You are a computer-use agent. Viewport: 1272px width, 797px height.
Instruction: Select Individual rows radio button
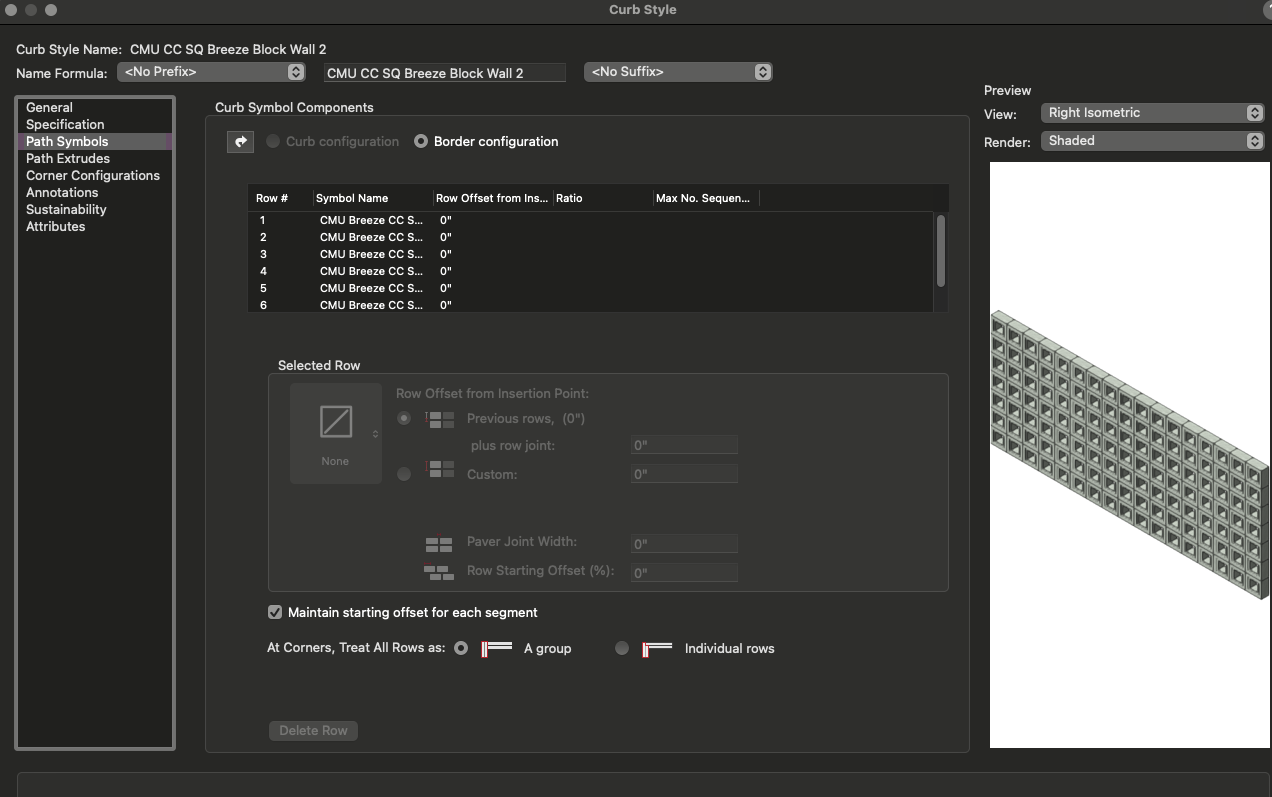622,648
